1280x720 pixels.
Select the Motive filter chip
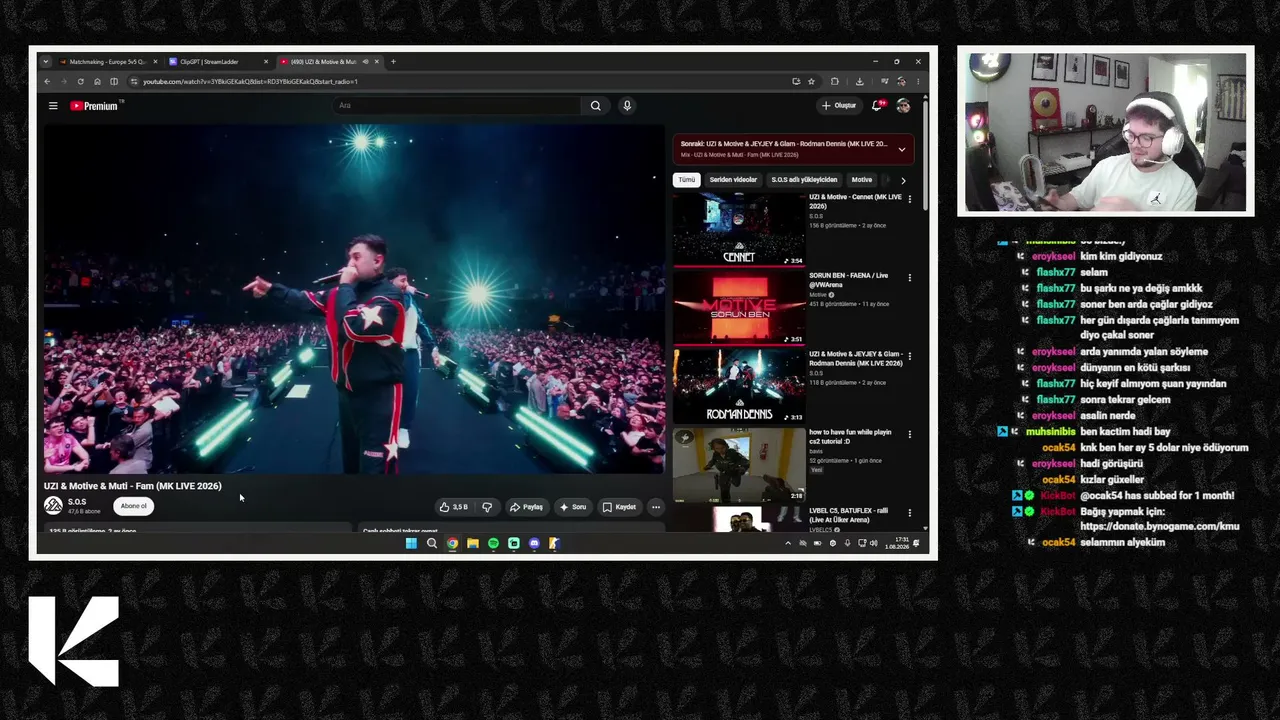click(x=861, y=180)
